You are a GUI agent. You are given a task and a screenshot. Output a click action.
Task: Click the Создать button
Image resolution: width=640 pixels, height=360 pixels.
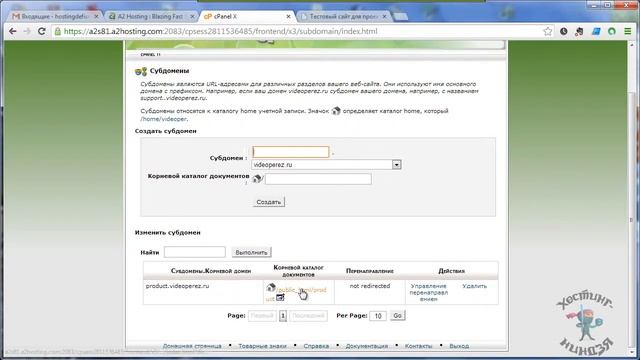point(269,202)
